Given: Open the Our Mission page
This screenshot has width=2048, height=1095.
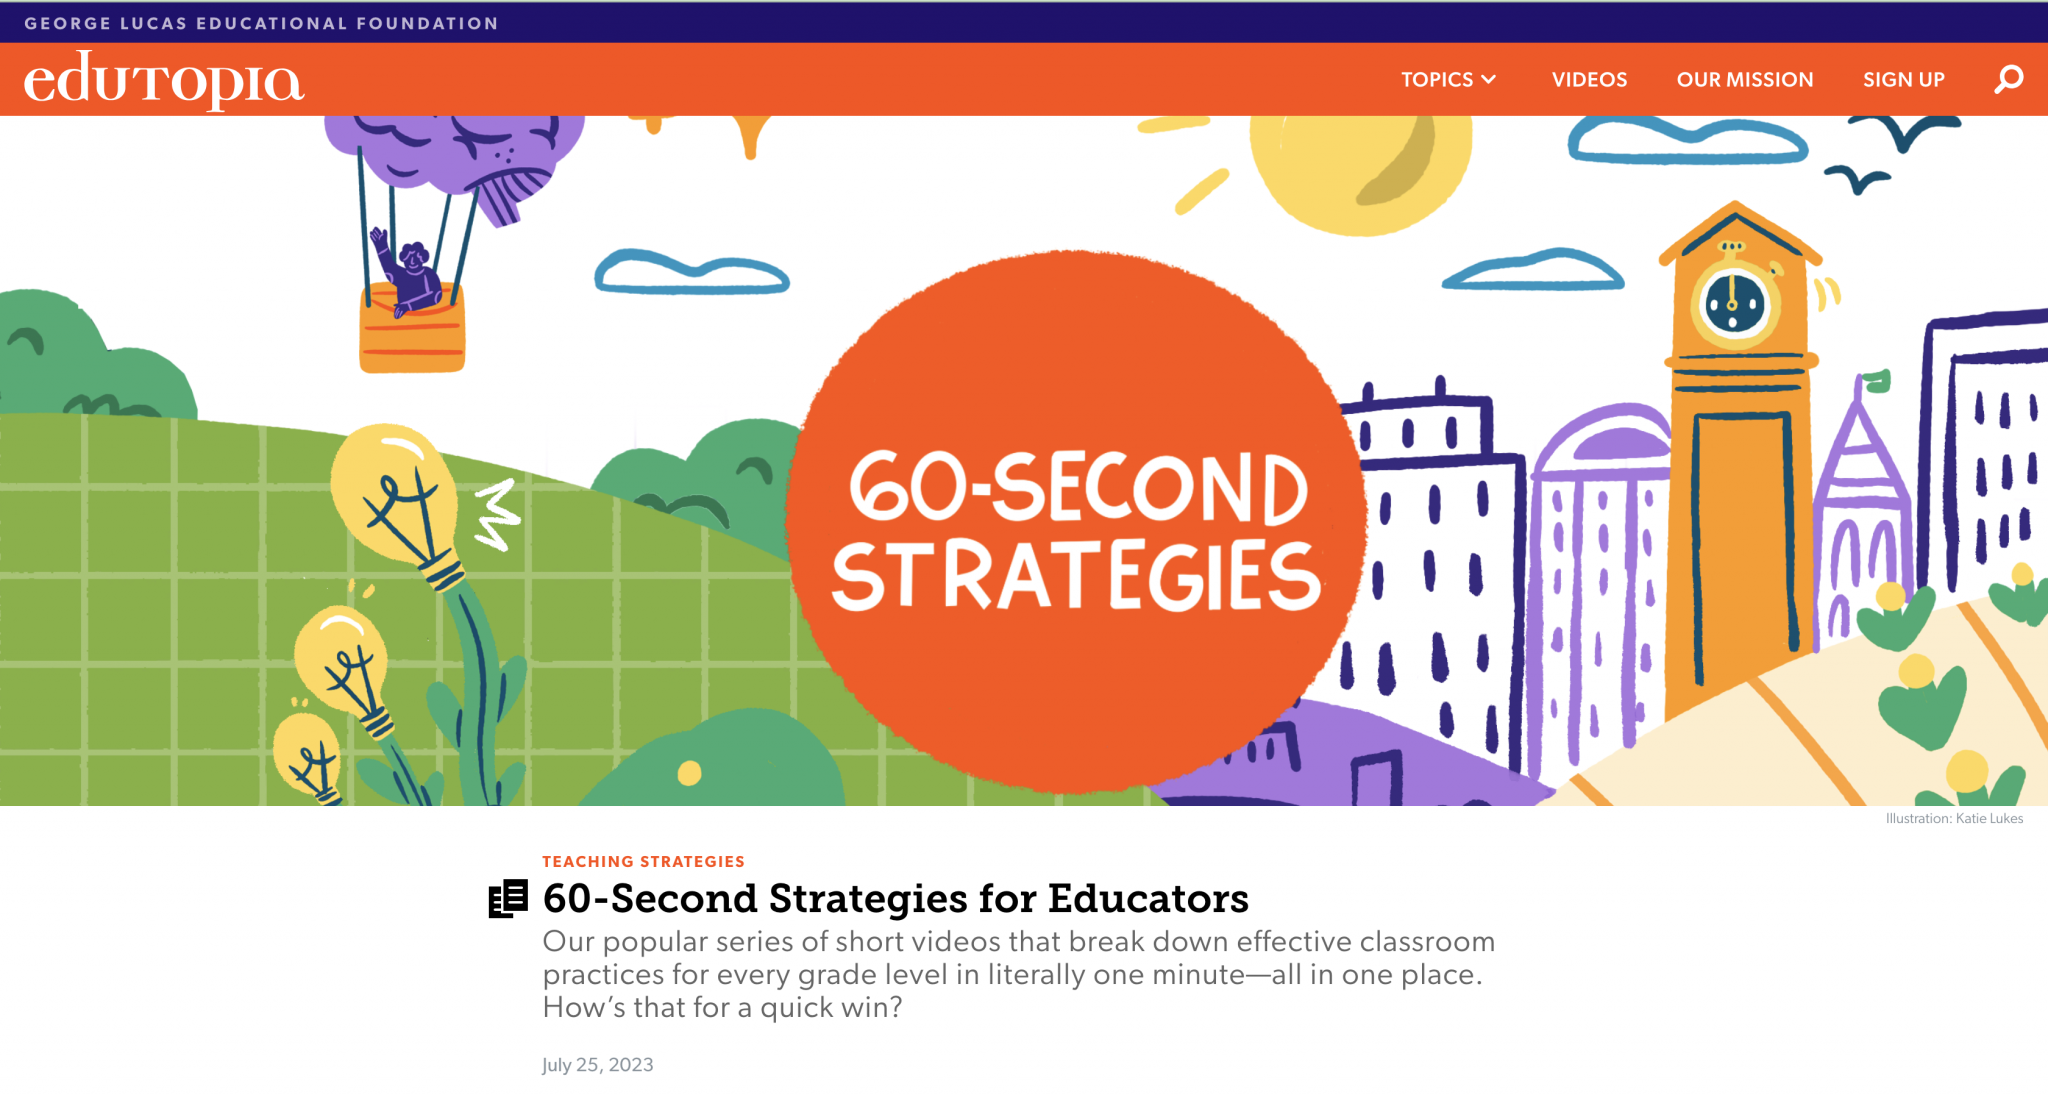Looking at the screenshot, I should coord(1744,80).
